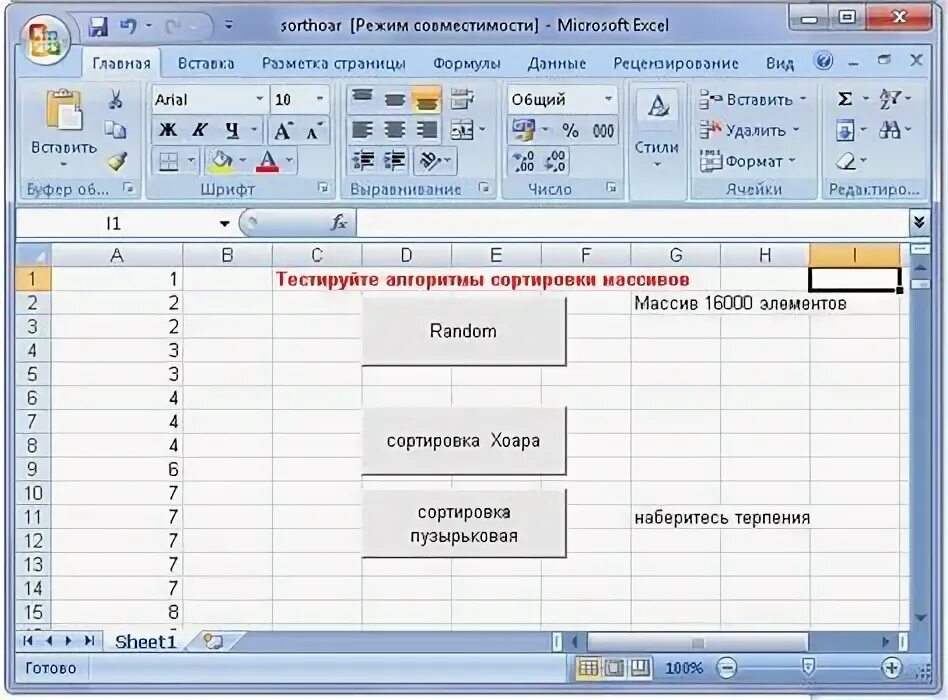Screen dimensions: 948x700
Task: Switch to Normal view in status bar
Action: pos(588,668)
